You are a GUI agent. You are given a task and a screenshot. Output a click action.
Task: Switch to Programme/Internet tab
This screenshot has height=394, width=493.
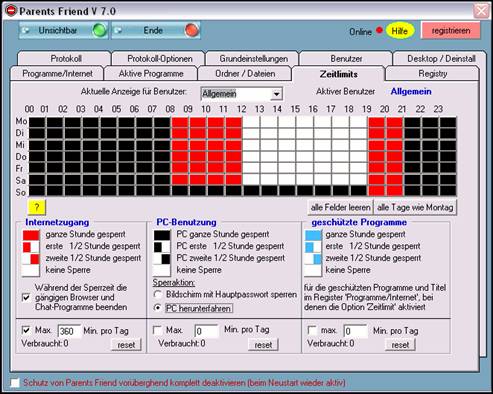tap(57, 74)
